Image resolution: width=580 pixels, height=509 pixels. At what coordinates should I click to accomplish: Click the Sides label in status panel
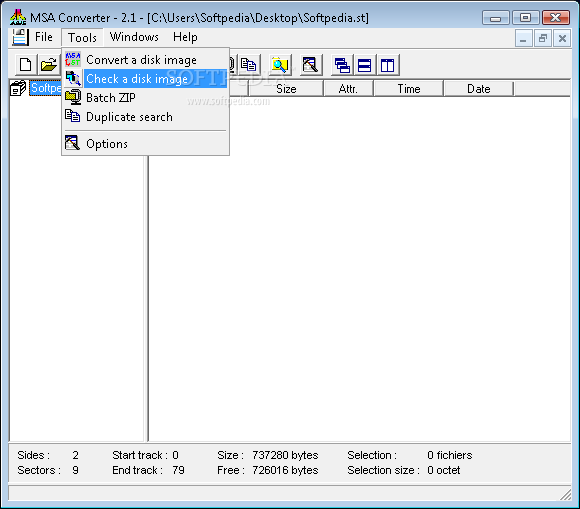(33, 455)
